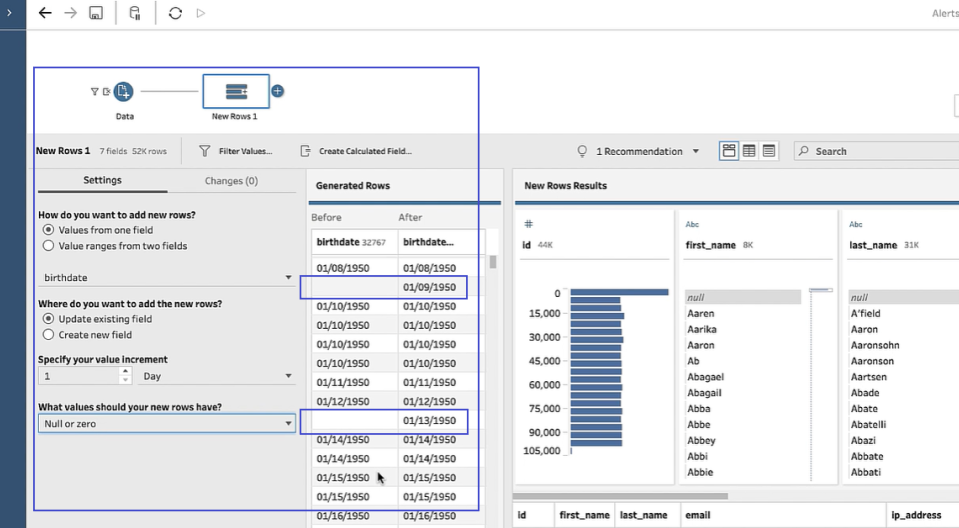Screen dimensions: 959x528
Task: Switch to list view icon
Action: 769,151
